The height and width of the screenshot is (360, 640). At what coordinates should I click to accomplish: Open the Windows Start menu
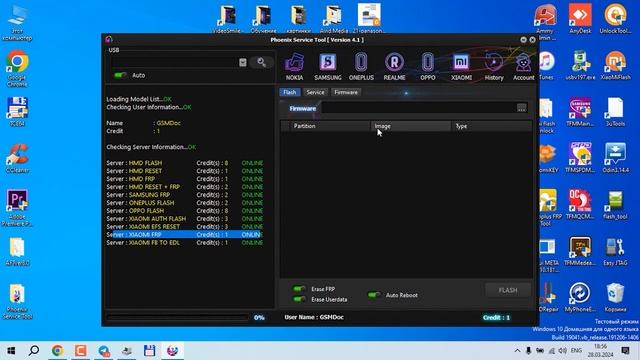point(11,350)
